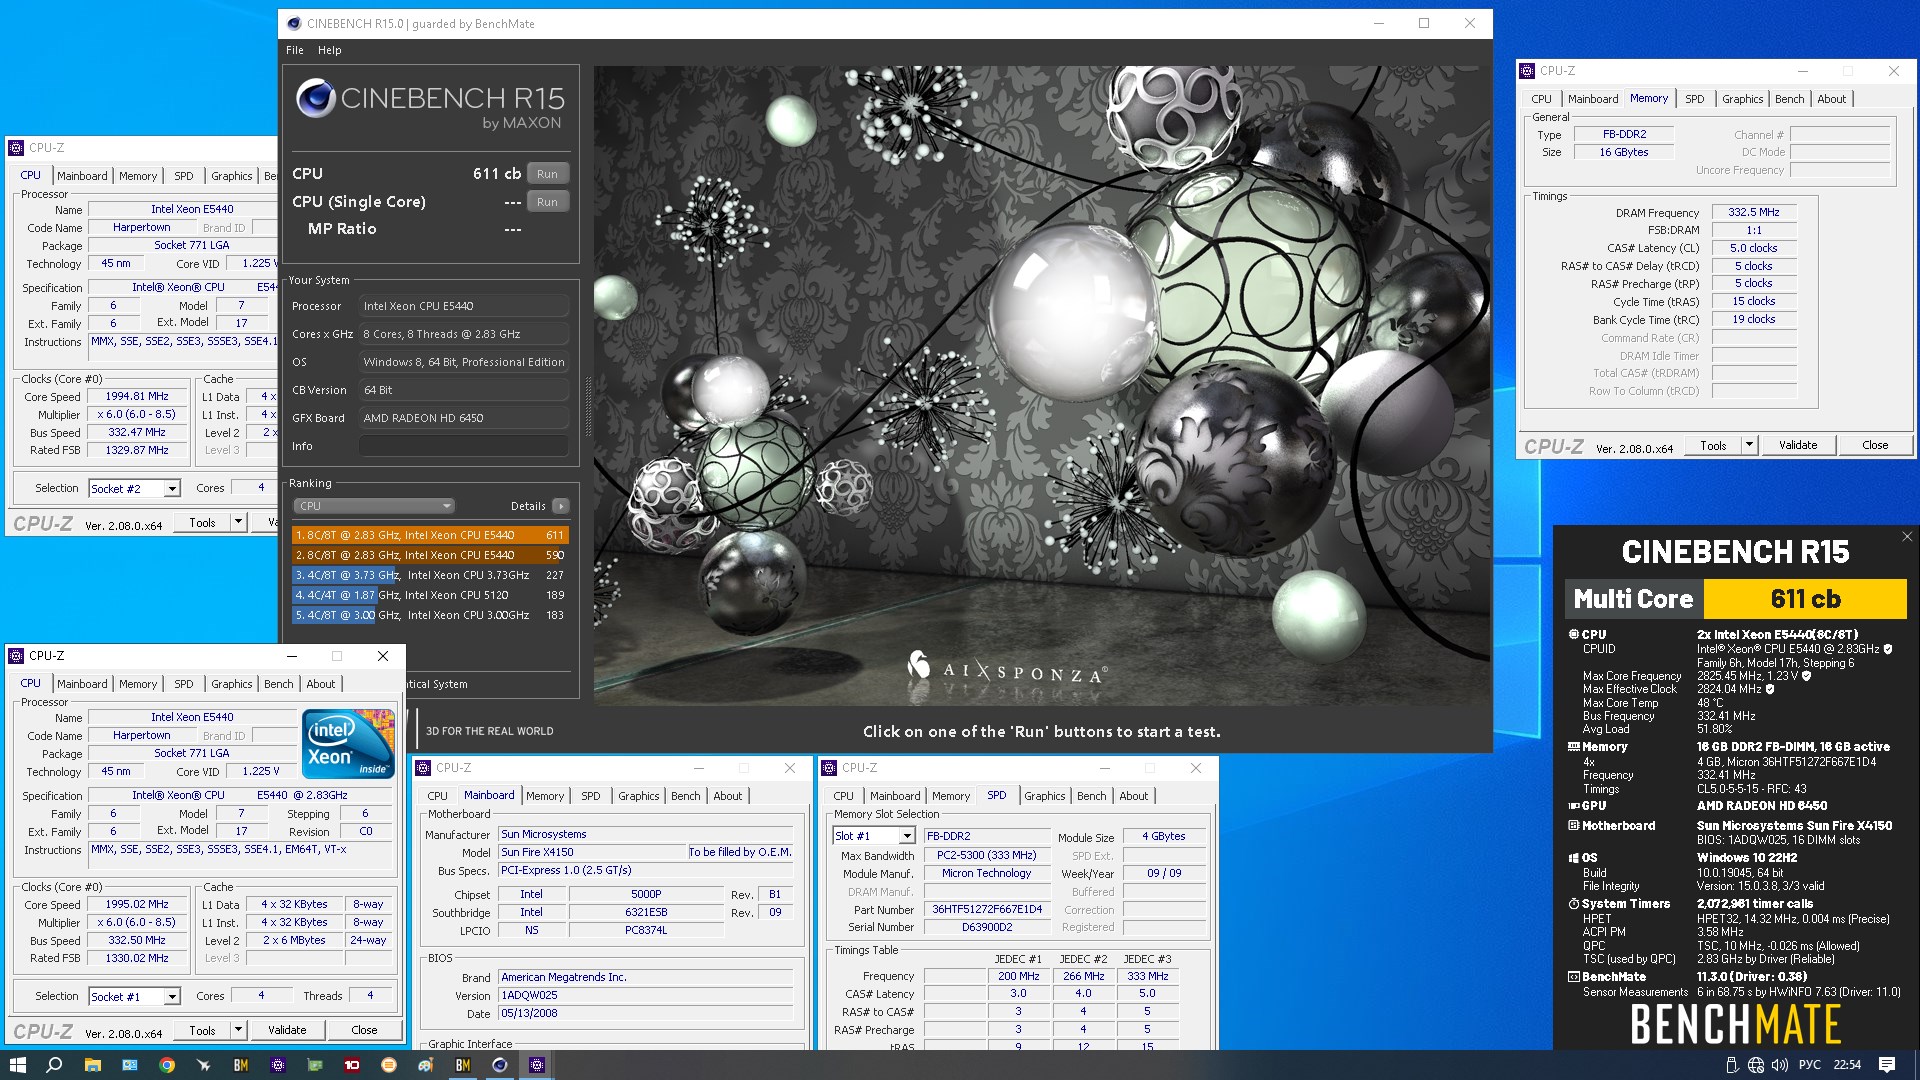Click Validate in the Socket #1 CPU-Z window
The height and width of the screenshot is (1080, 1920).
point(287,1030)
